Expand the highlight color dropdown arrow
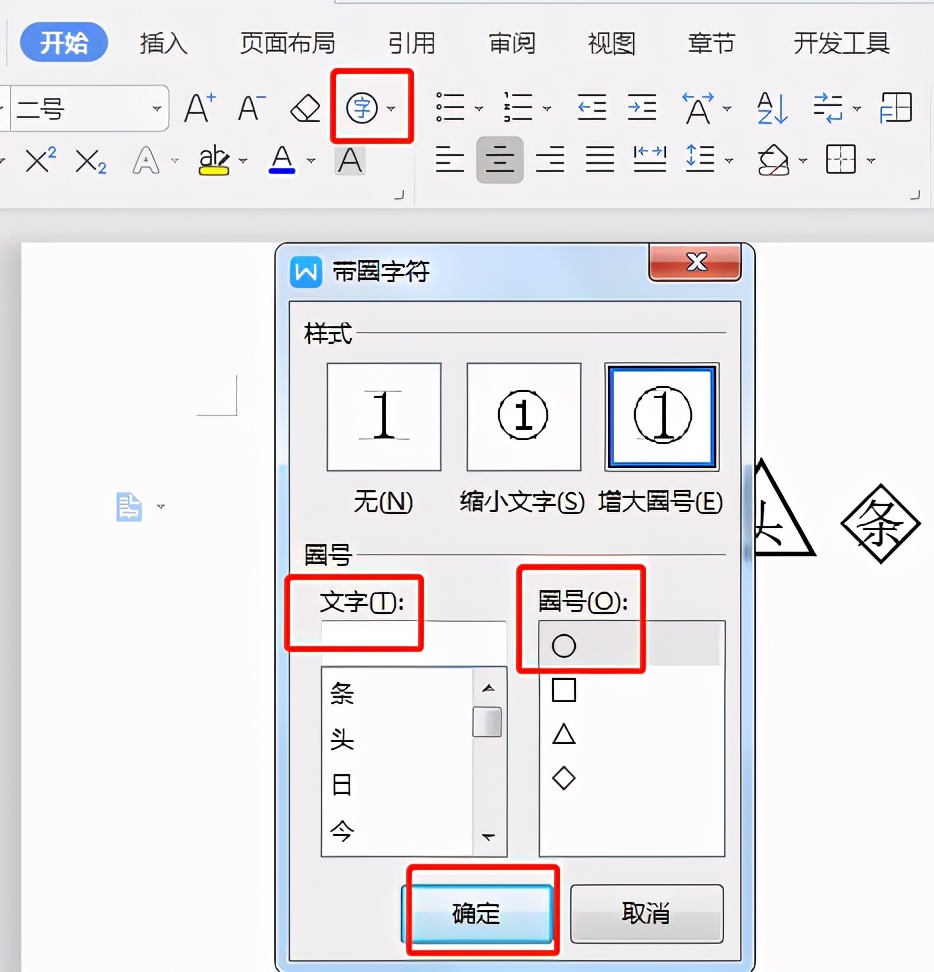 tap(243, 161)
